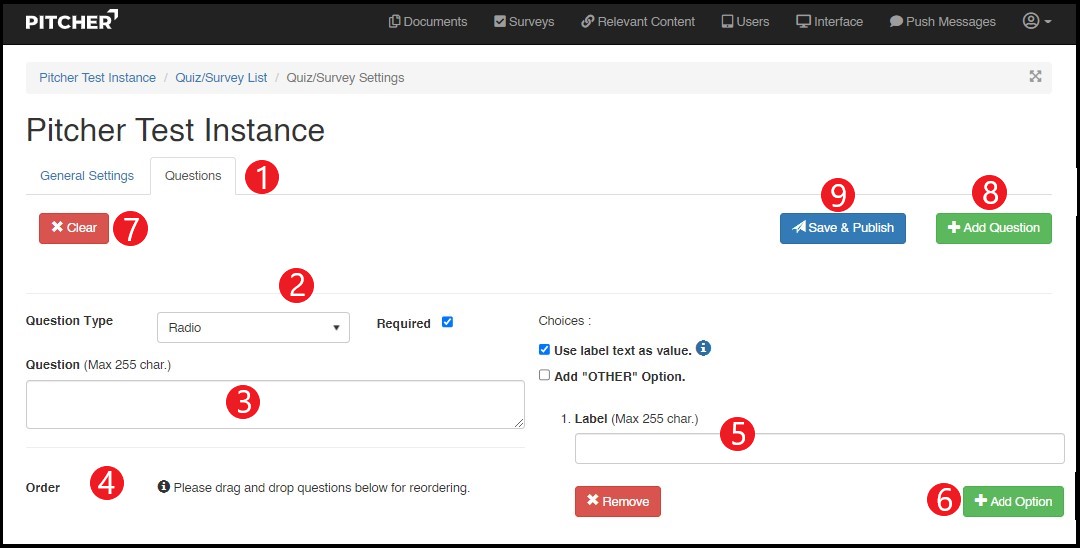The width and height of the screenshot is (1080, 548).
Task: Click the fullscreen expand icon in breadcrumb bar
Action: coord(1035,77)
